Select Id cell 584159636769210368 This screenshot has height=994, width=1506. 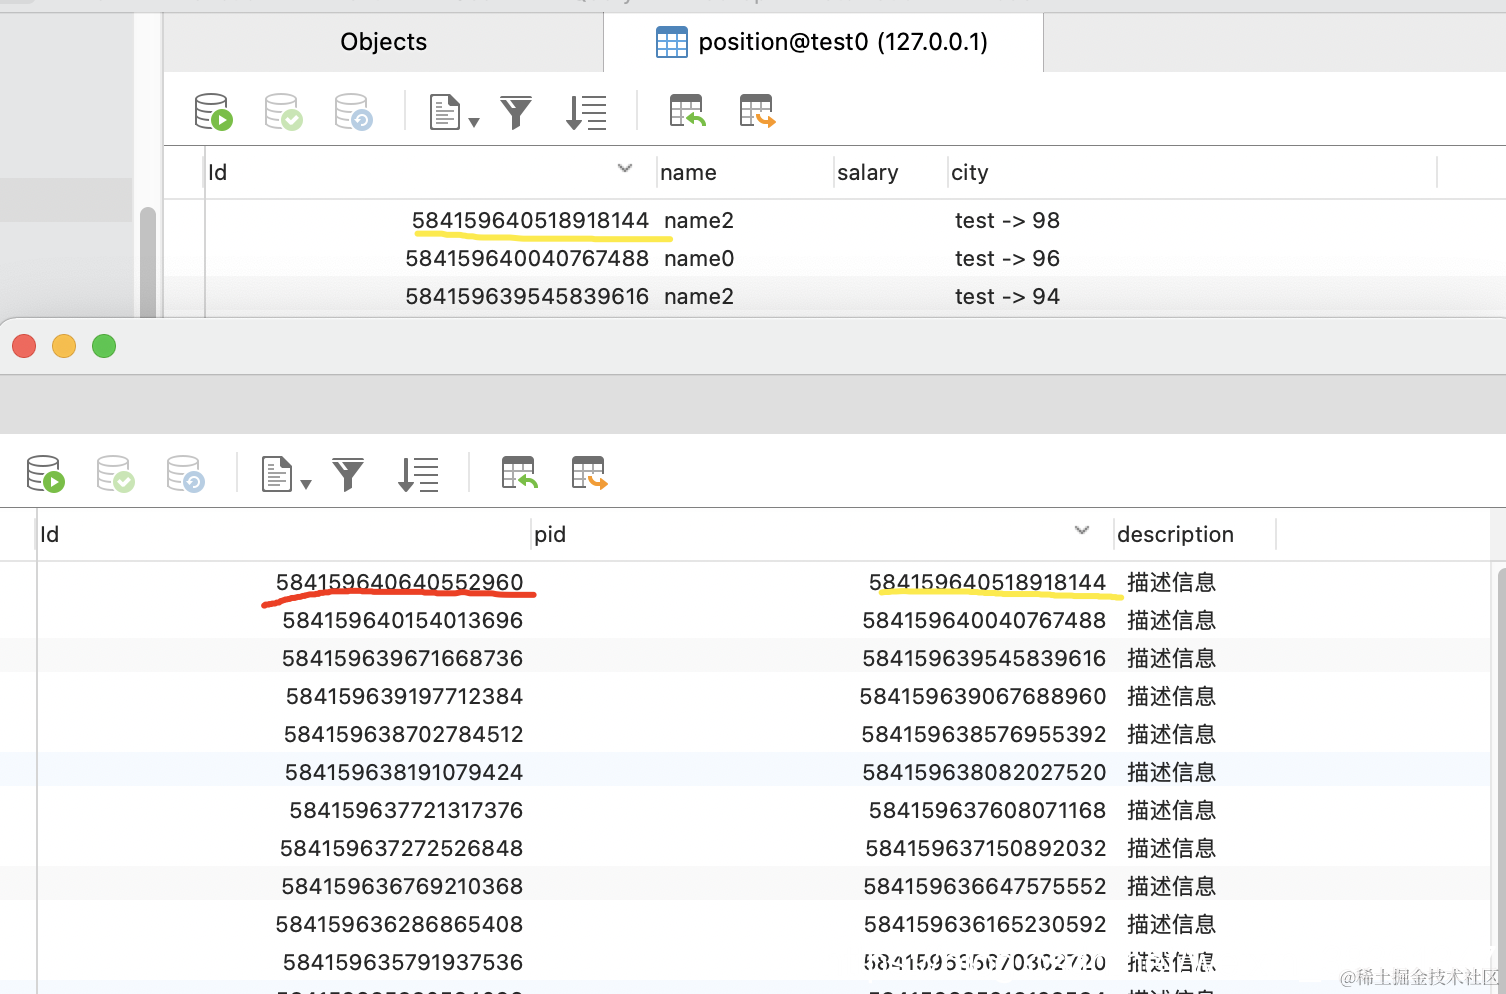pyautogui.click(x=402, y=886)
